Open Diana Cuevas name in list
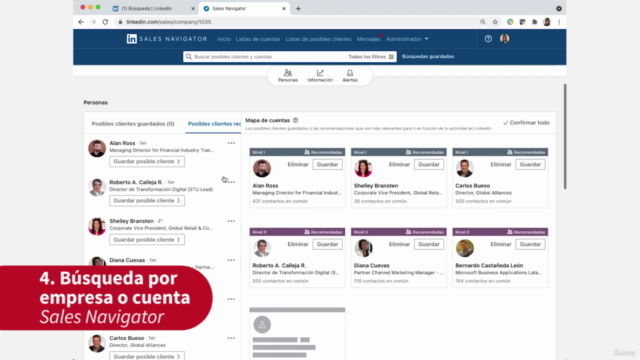Screen dimensions: 640x360 [x=127, y=260]
